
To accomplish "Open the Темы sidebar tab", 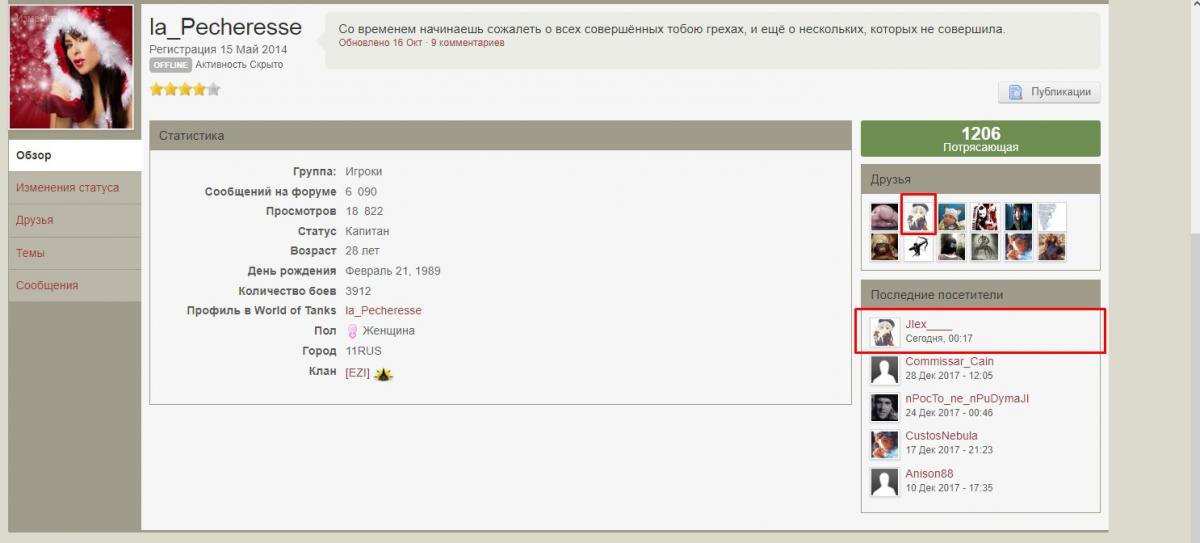I will click(x=75, y=253).
